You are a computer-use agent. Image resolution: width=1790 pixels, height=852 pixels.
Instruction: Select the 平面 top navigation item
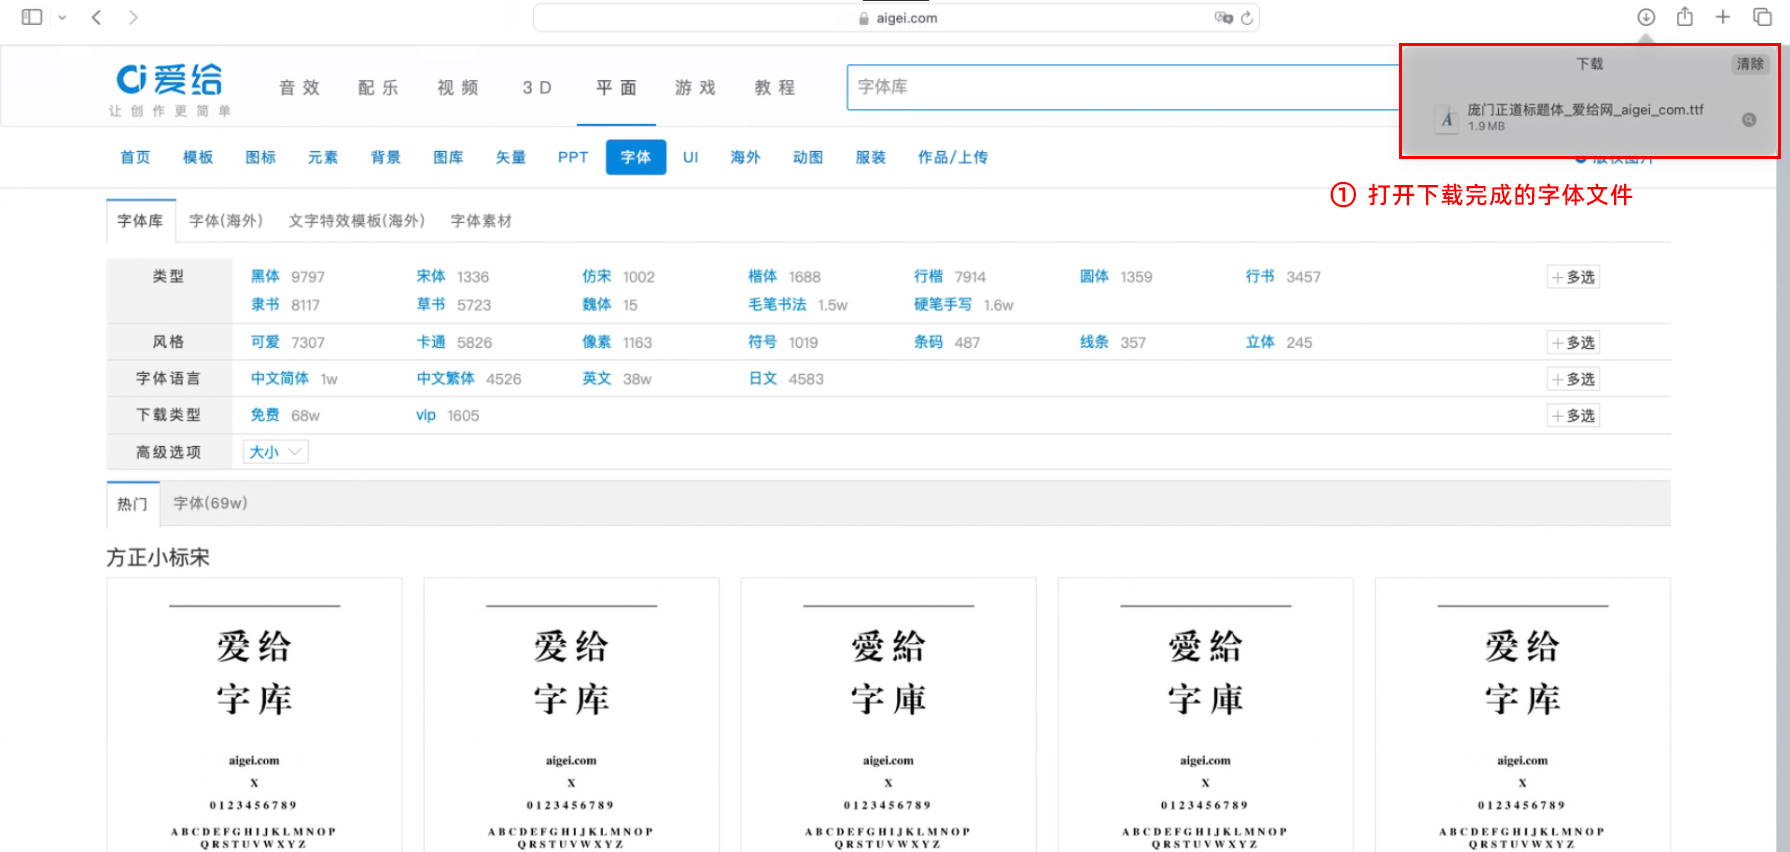tap(616, 88)
